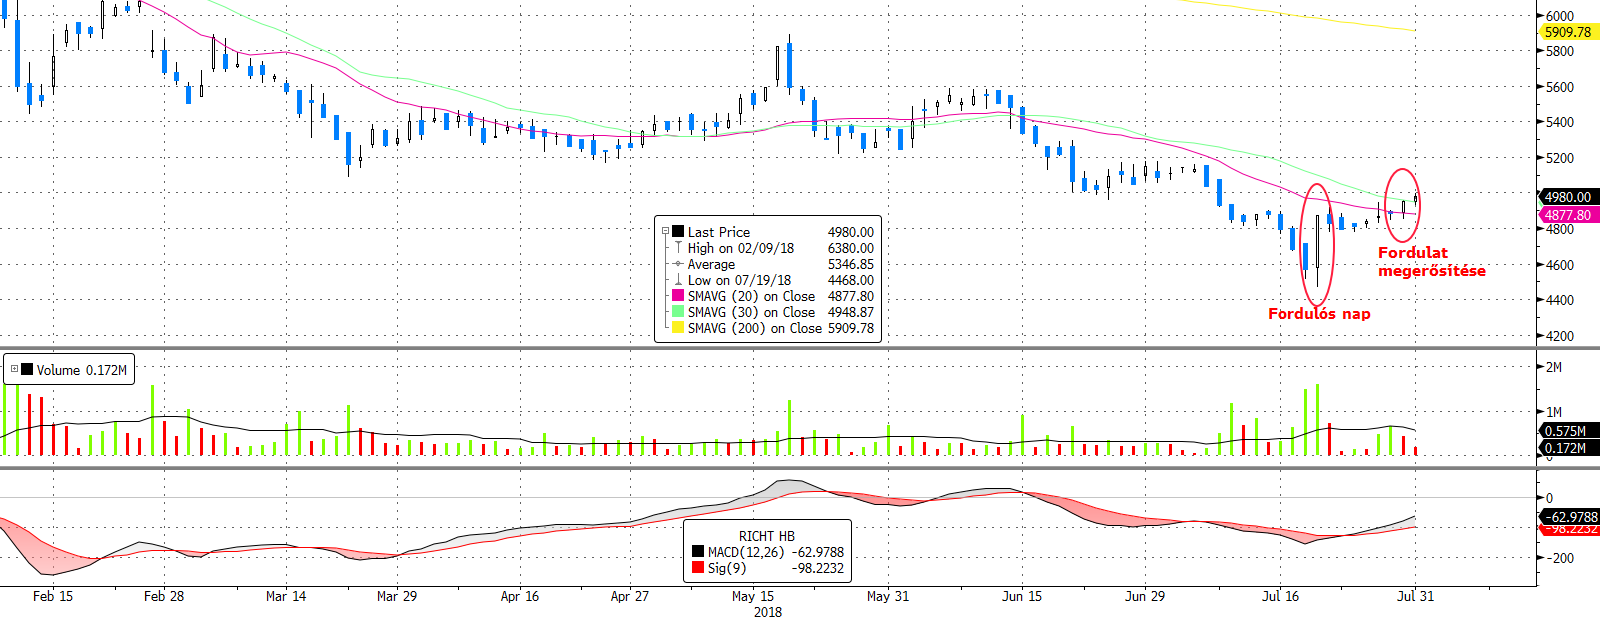Click the black 4980.00 last price axis tag

(1568, 197)
